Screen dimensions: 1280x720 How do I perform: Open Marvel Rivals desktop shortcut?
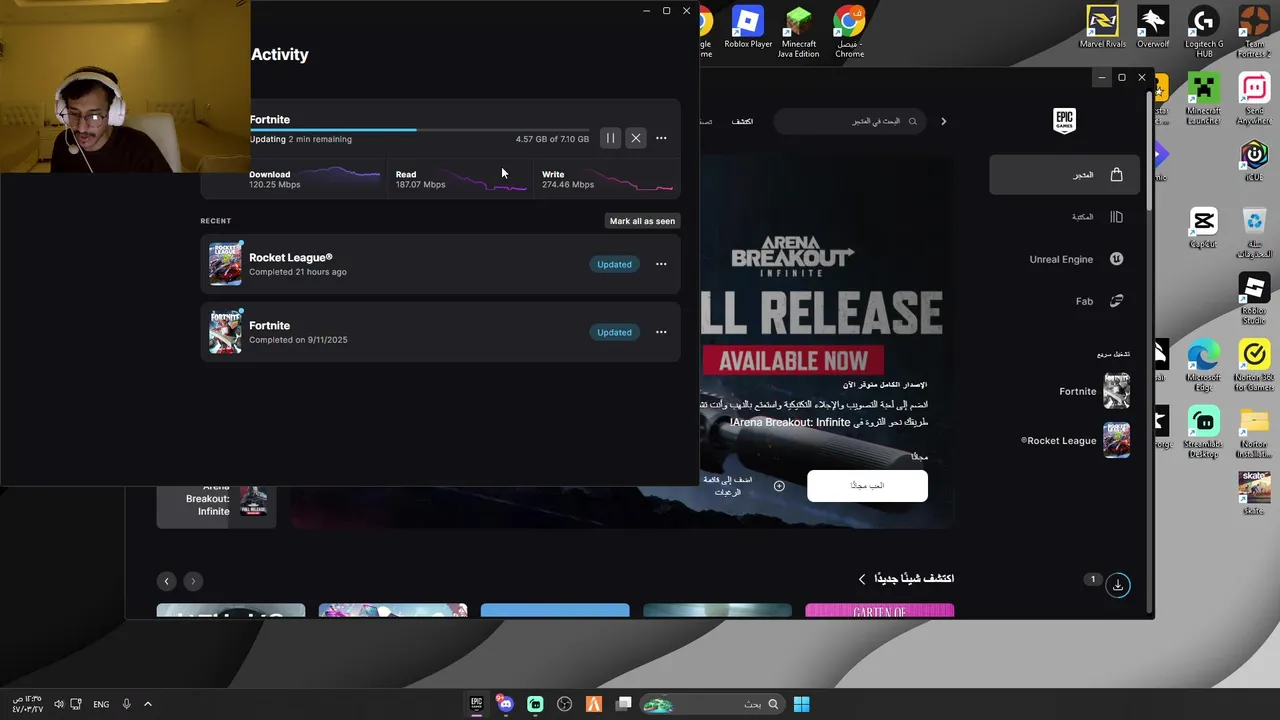coord(1102,29)
